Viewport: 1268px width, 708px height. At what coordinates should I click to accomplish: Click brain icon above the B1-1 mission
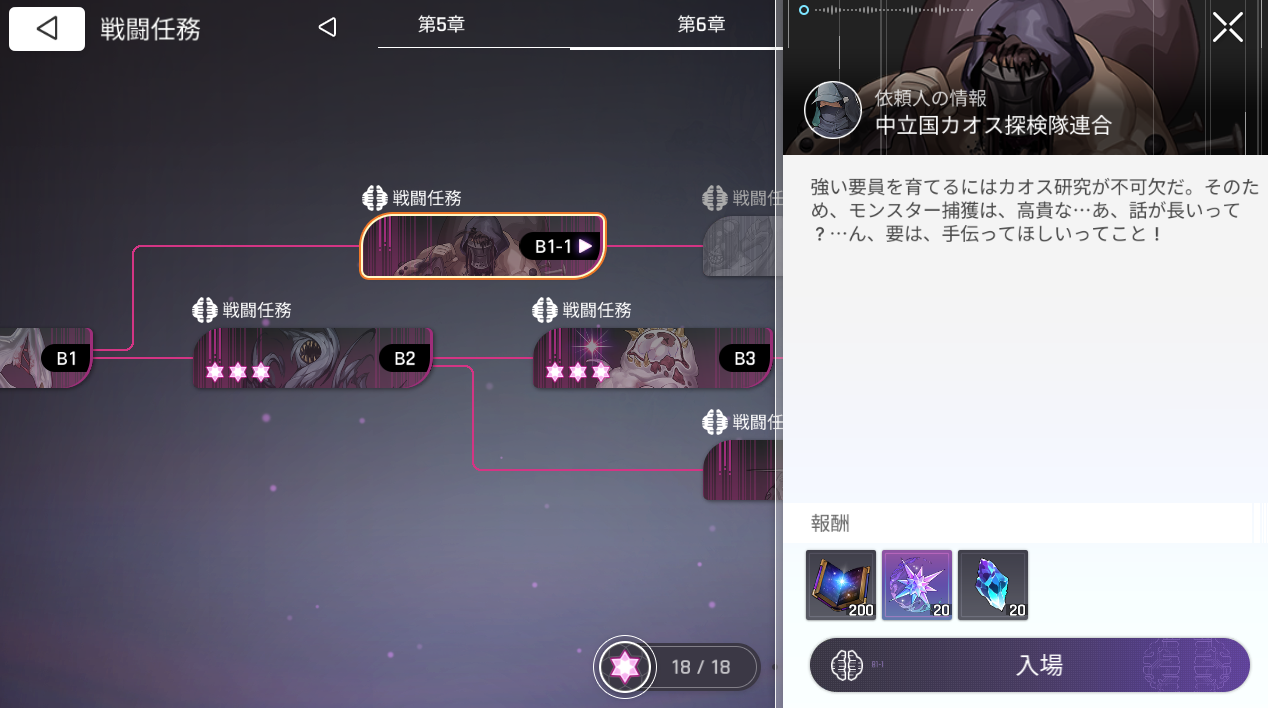coord(374,198)
